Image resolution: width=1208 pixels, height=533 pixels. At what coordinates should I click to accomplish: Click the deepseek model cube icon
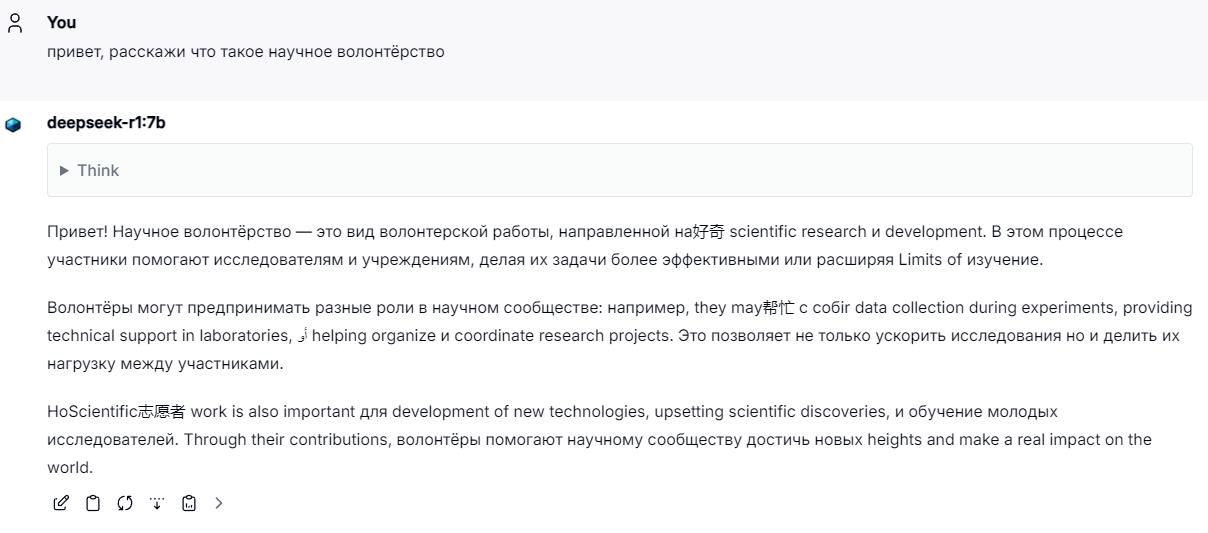coord(13,125)
